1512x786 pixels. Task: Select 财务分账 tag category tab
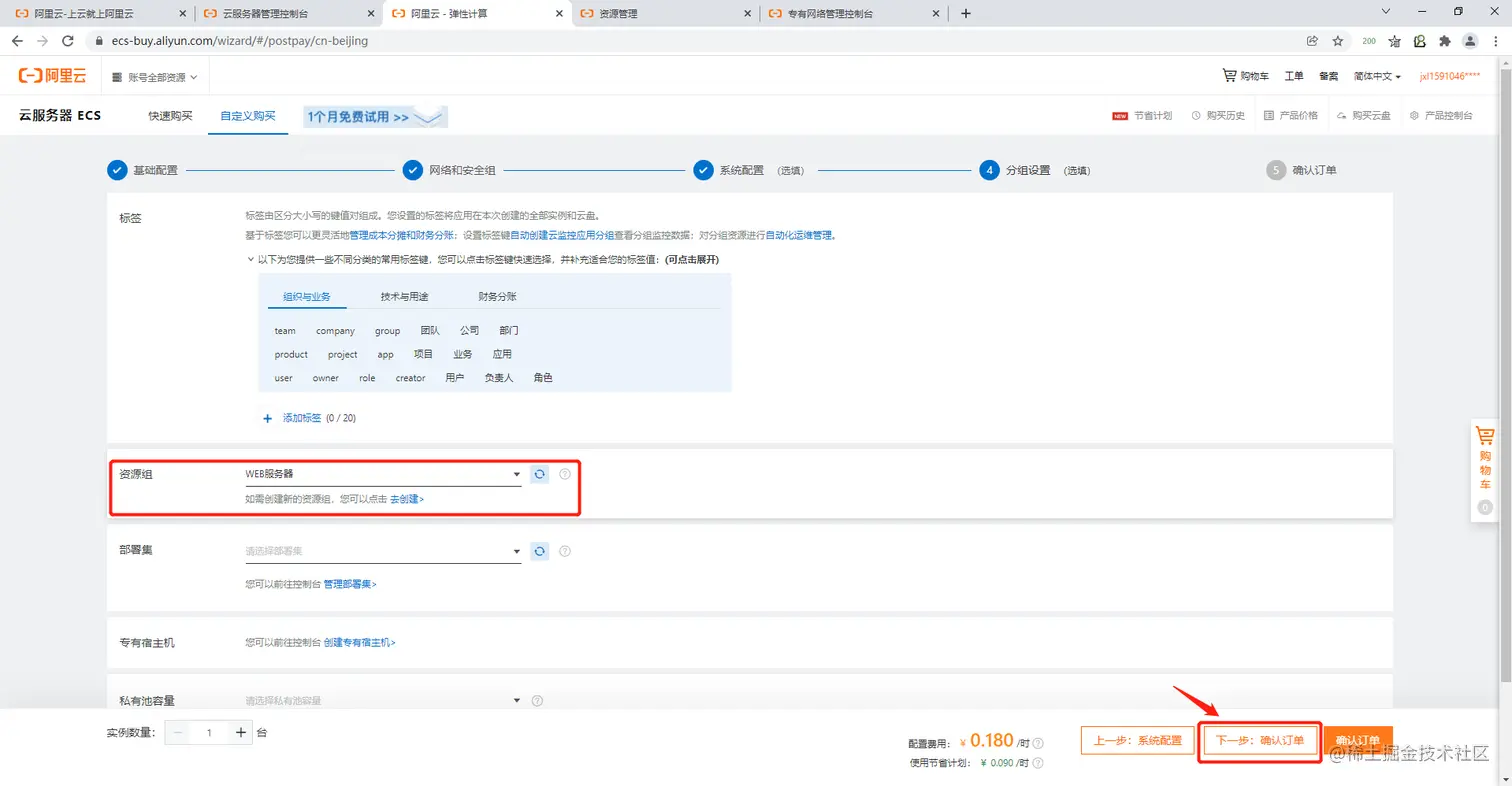(497, 297)
